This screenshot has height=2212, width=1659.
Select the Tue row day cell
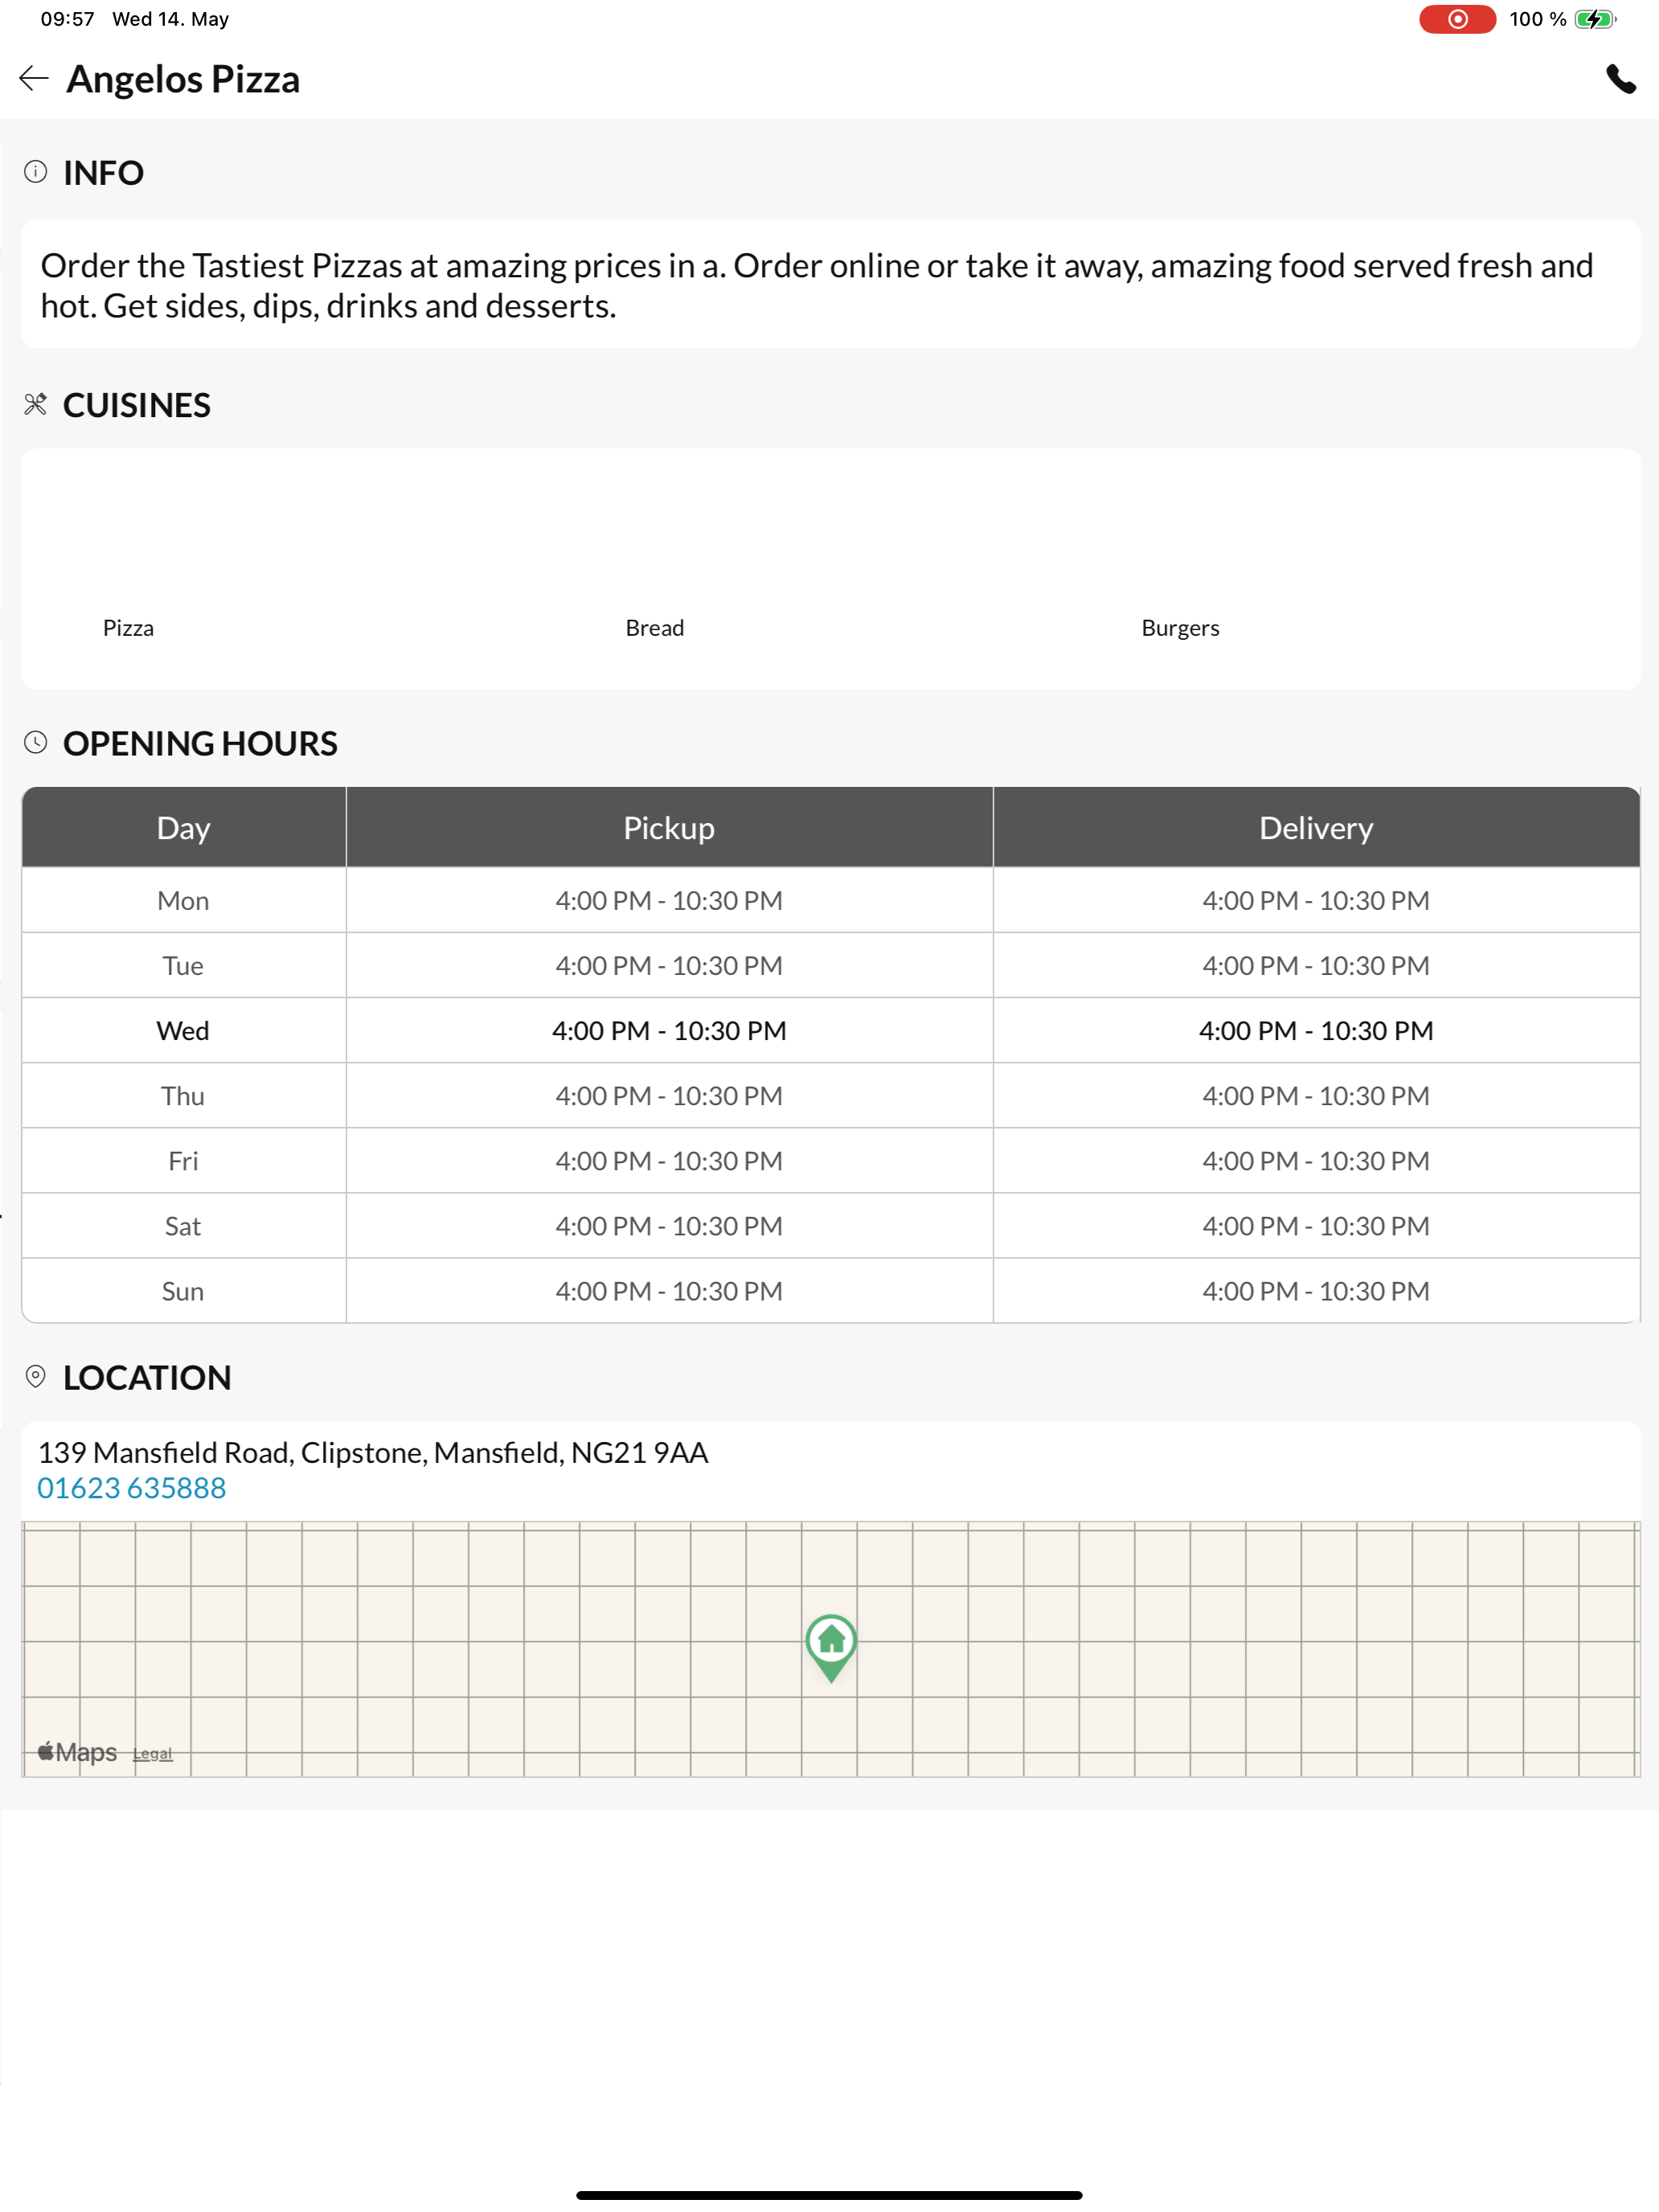pos(184,965)
